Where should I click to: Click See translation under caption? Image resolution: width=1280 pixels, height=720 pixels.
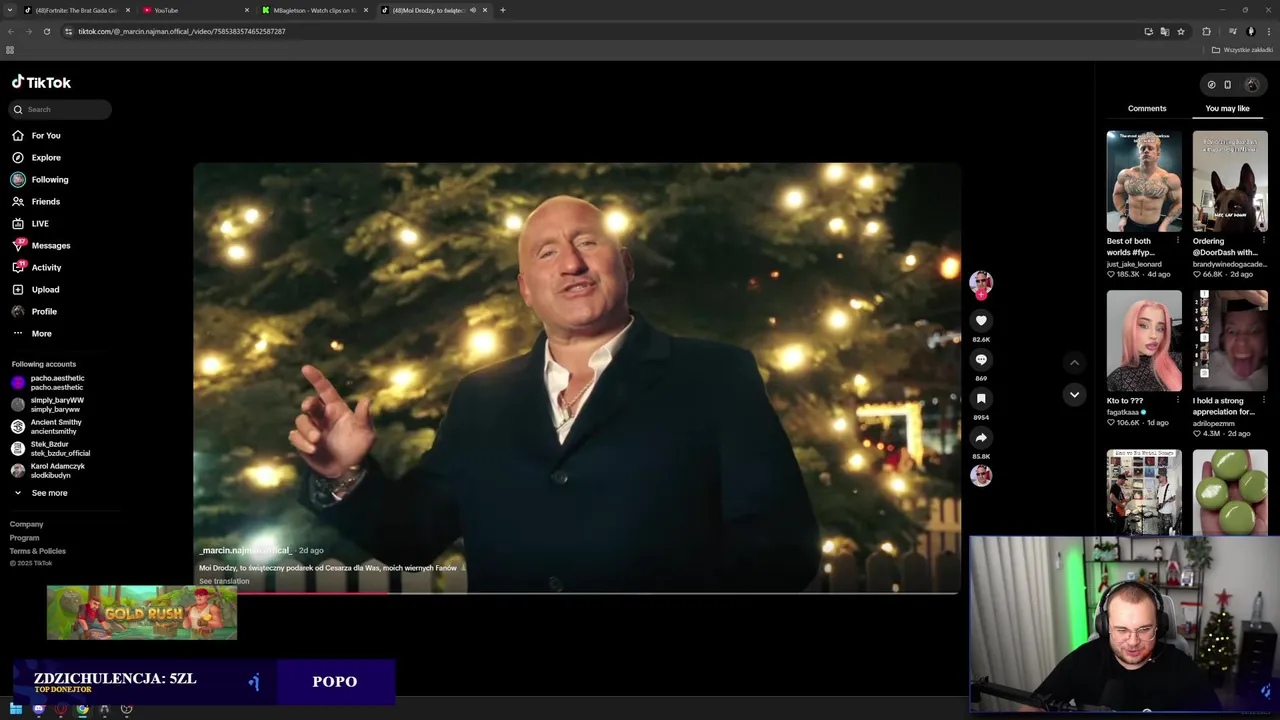pos(224,581)
